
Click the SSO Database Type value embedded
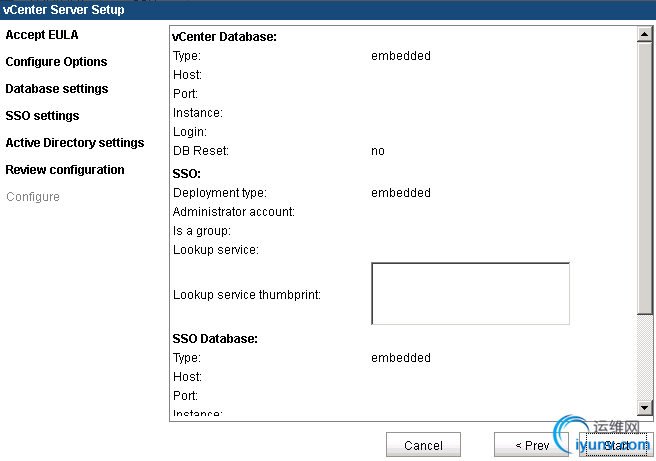(x=401, y=358)
